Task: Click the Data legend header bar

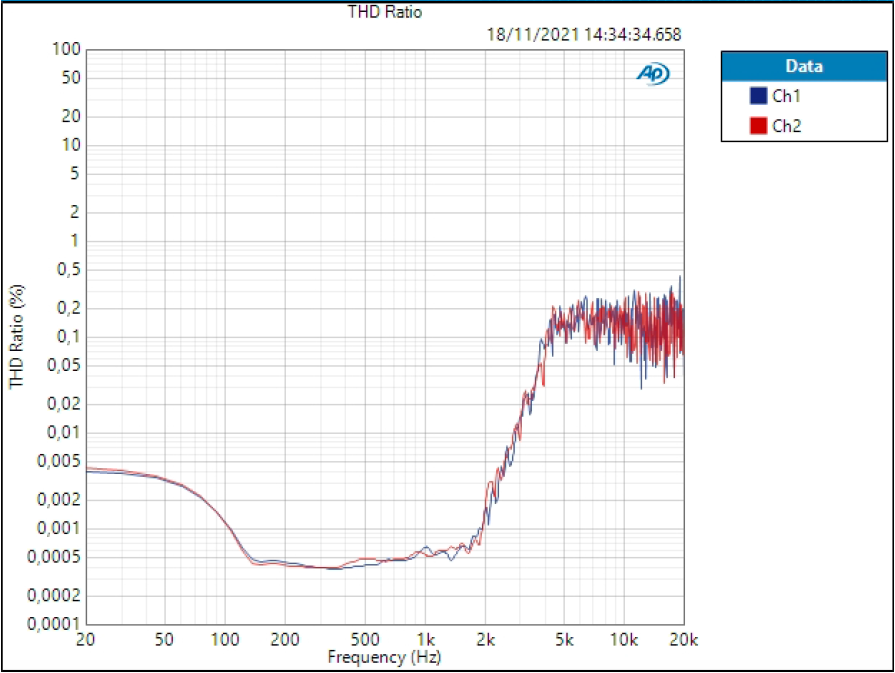Action: point(803,67)
